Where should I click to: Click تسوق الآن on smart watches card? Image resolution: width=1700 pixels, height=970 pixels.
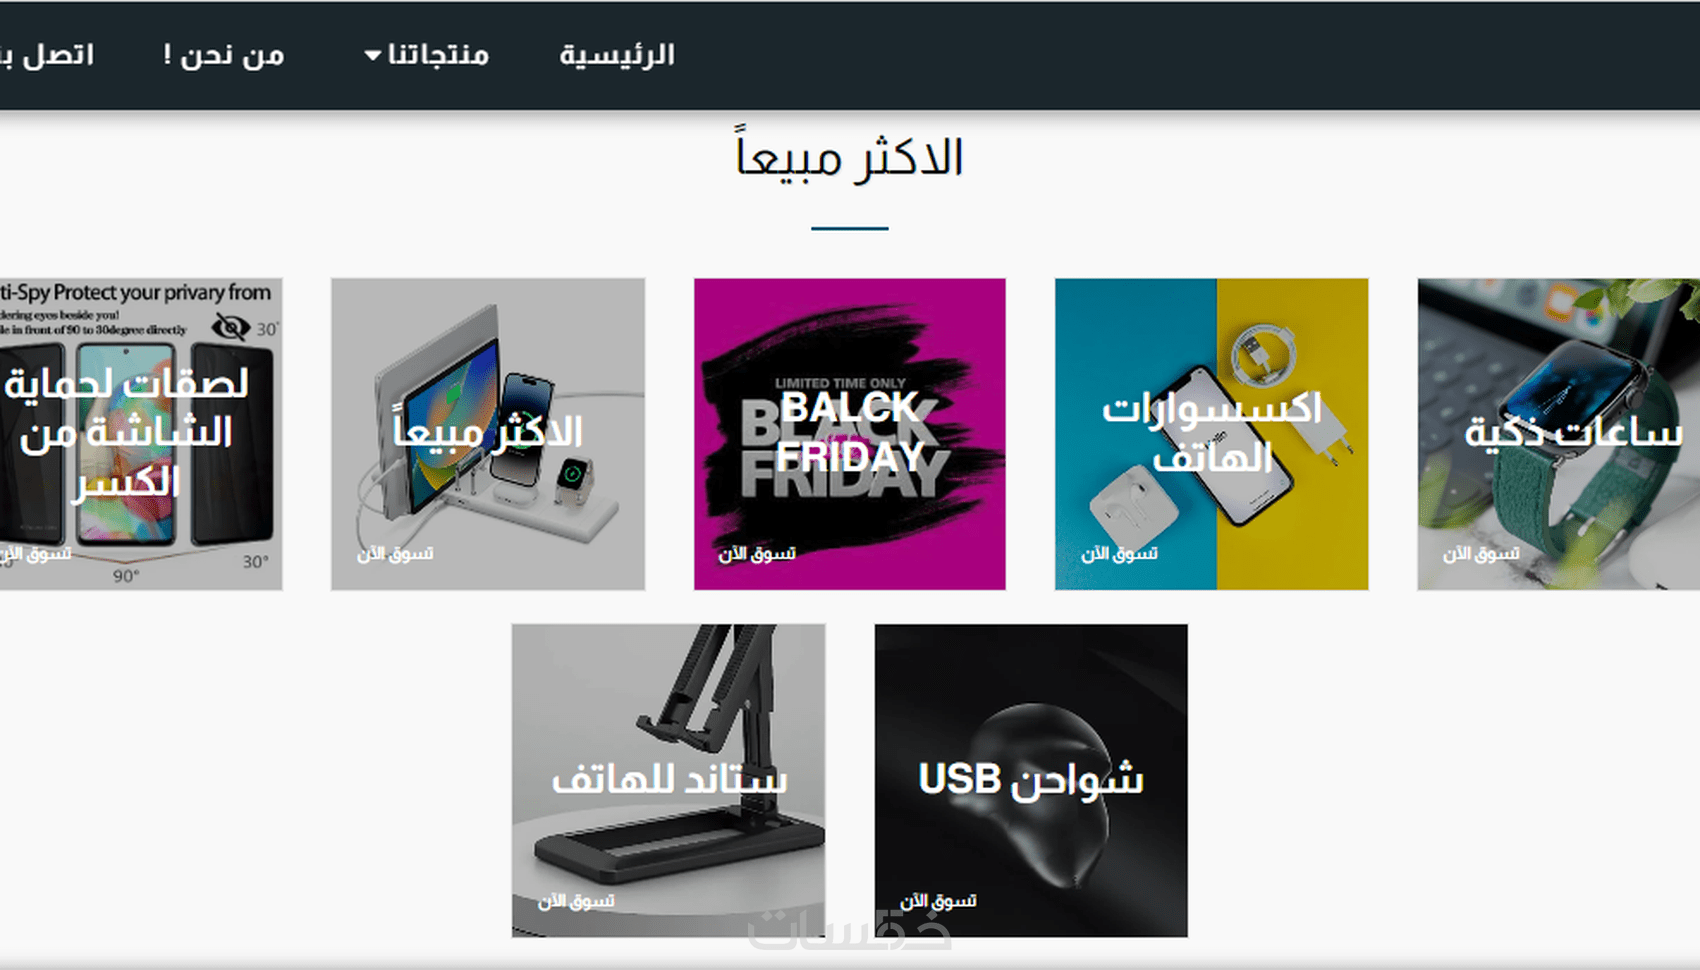[x=1481, y=553]
